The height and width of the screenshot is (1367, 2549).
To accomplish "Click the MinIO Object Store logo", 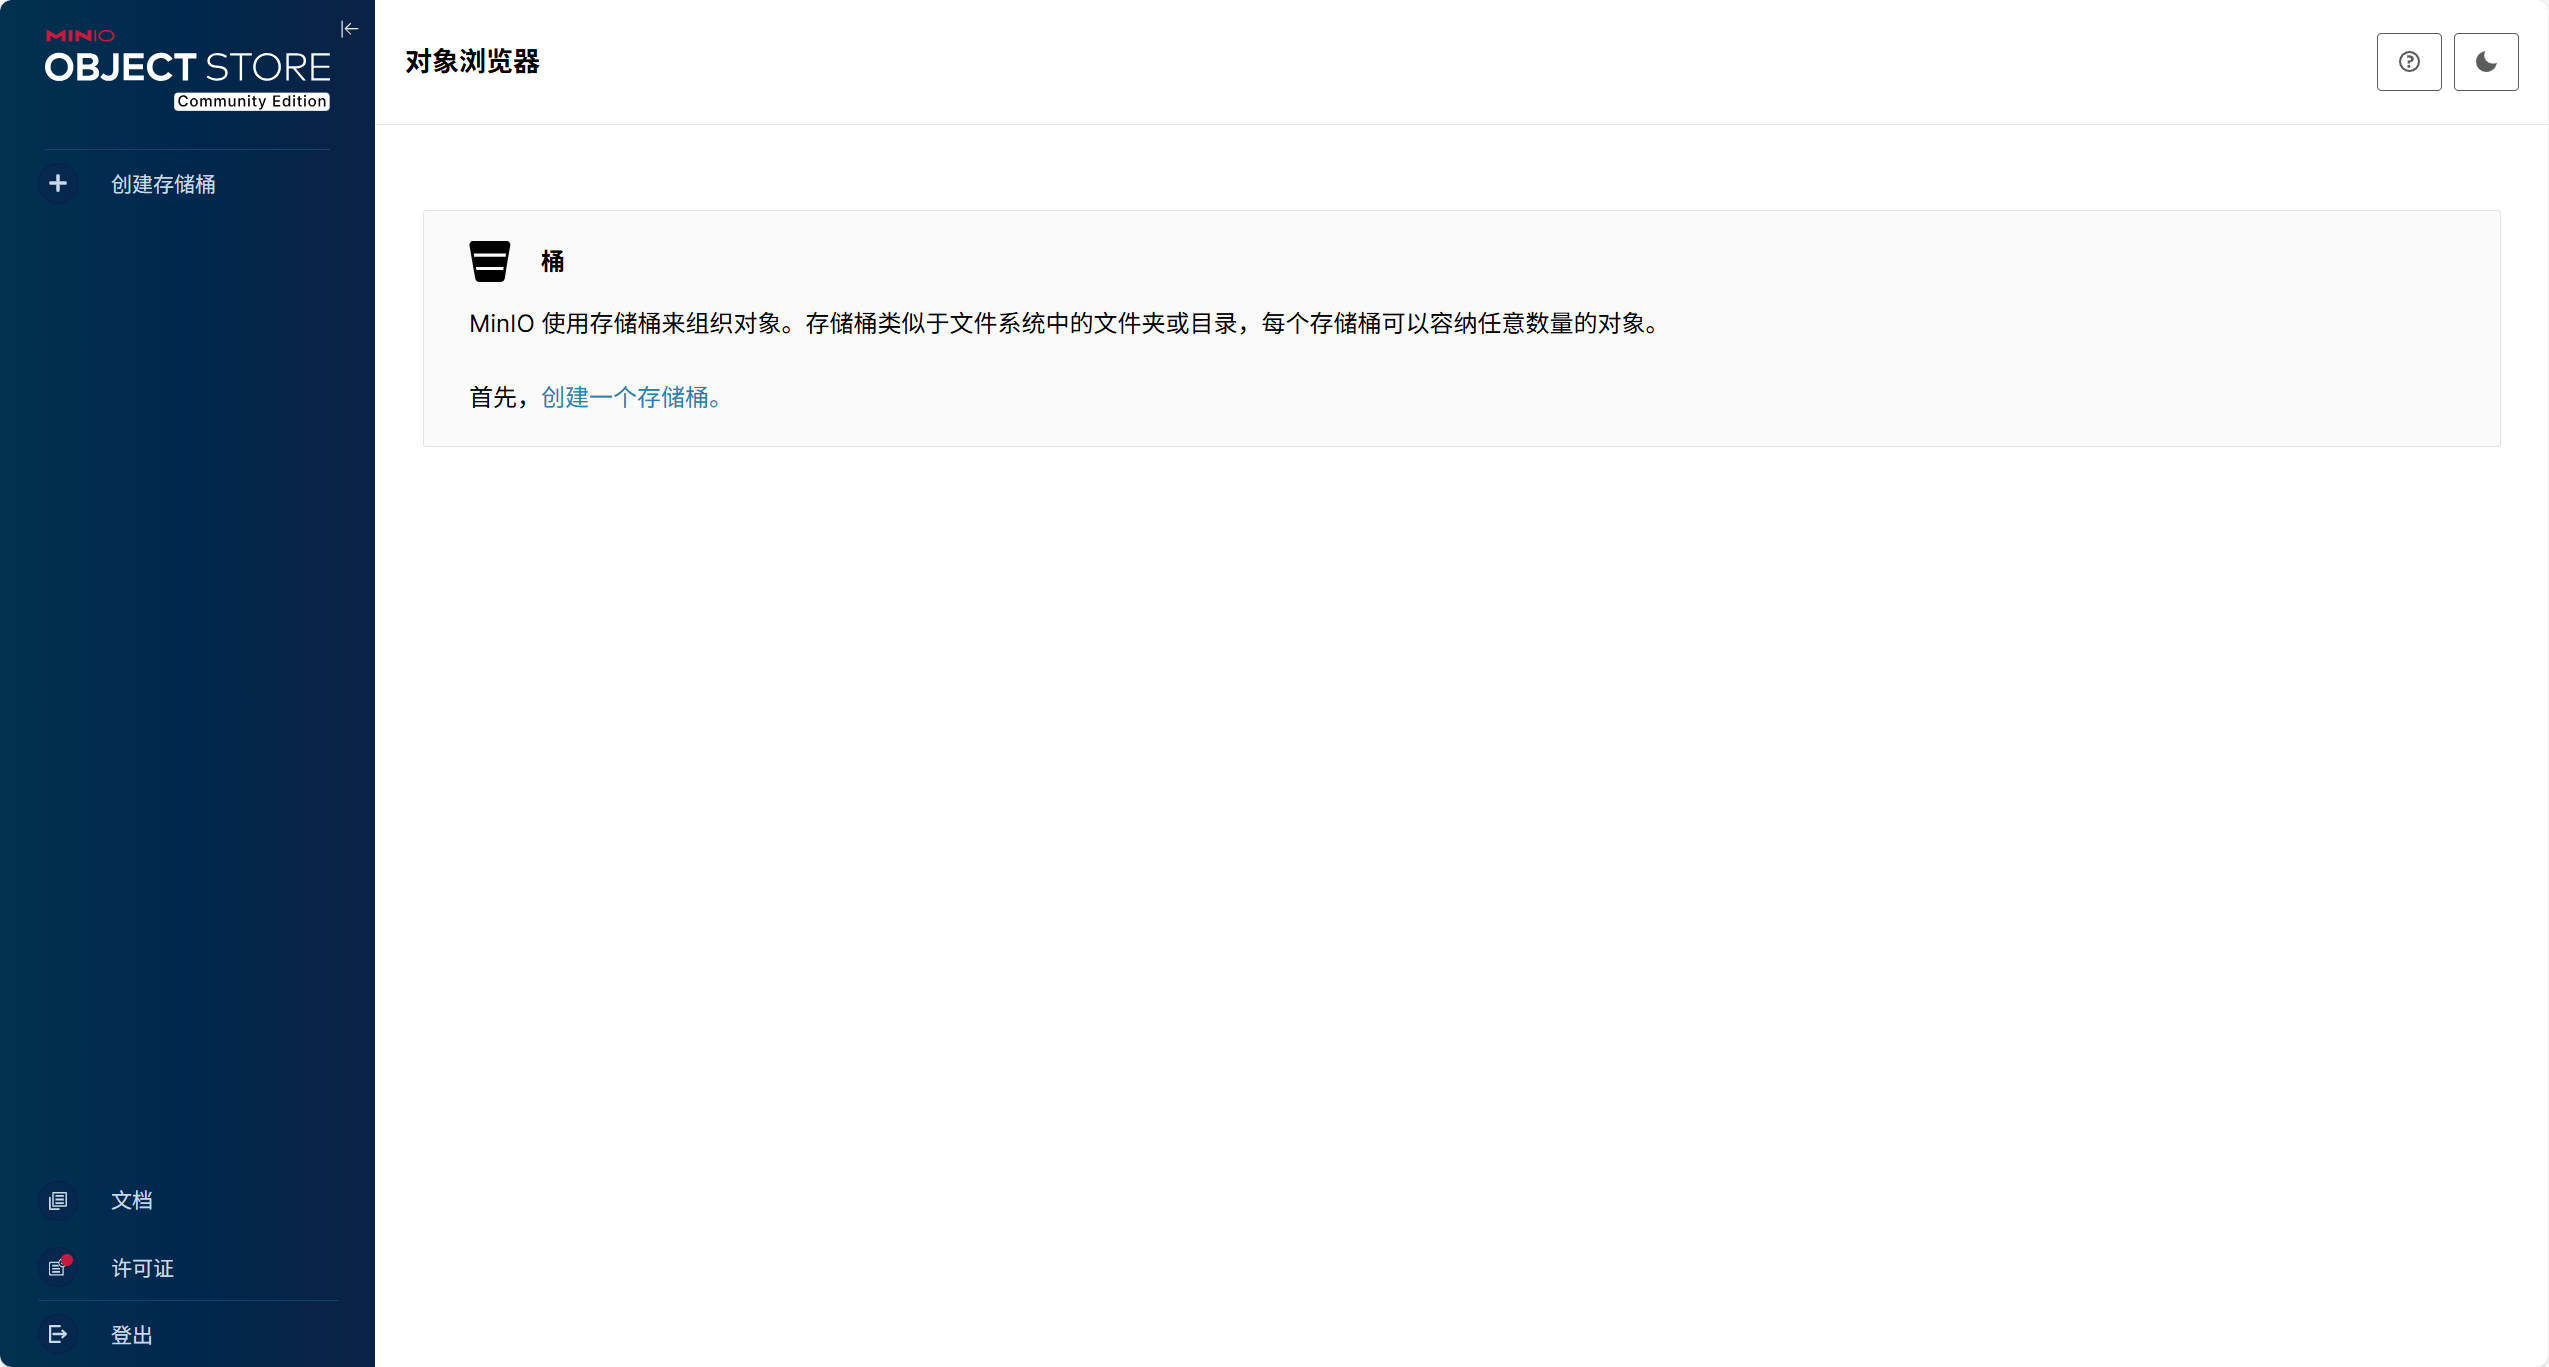I will (187, 67).
